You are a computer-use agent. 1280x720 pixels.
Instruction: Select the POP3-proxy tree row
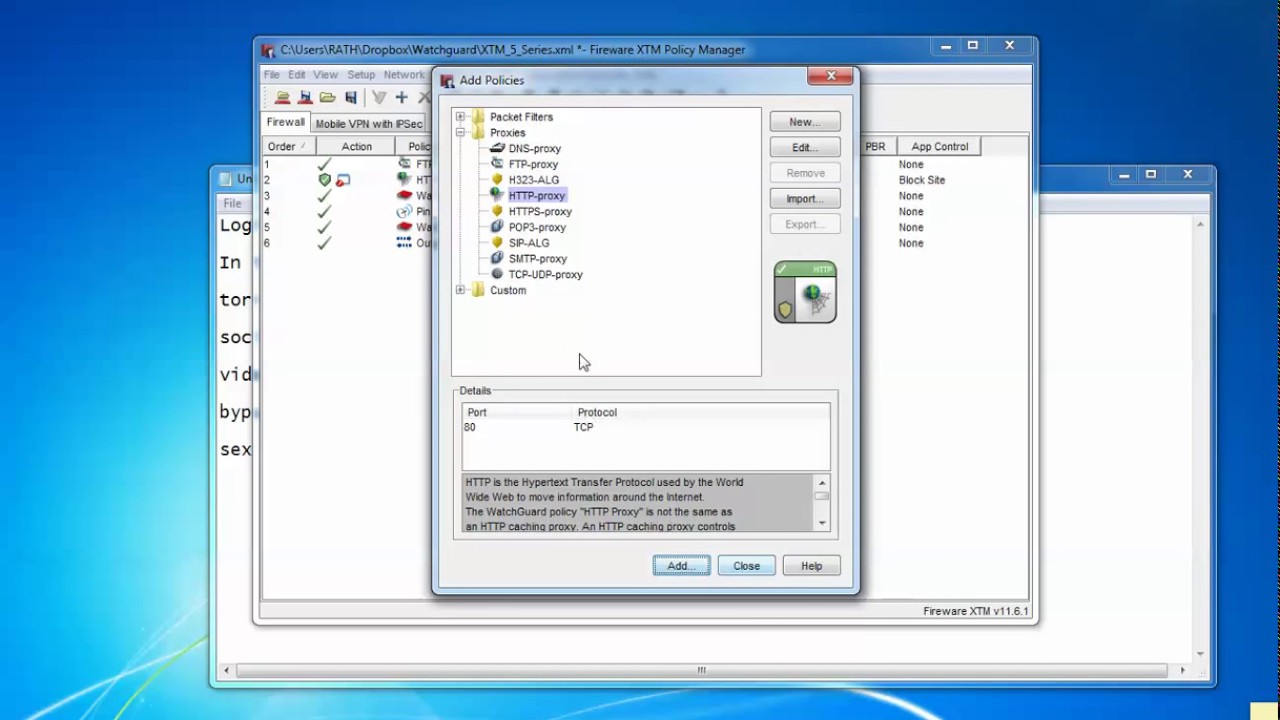pyautogui.click(x=537, y=227)
